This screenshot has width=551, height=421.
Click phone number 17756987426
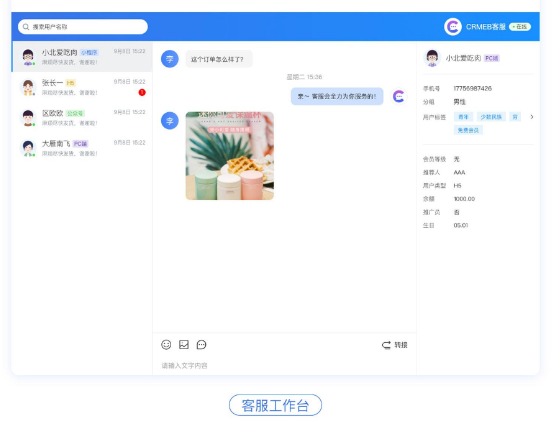pyautogui.click(x=472, y=88)
